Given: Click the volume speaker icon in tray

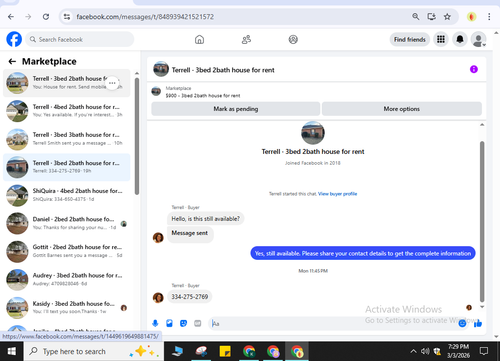Looking at the screenshot, I should click(425, 351).
